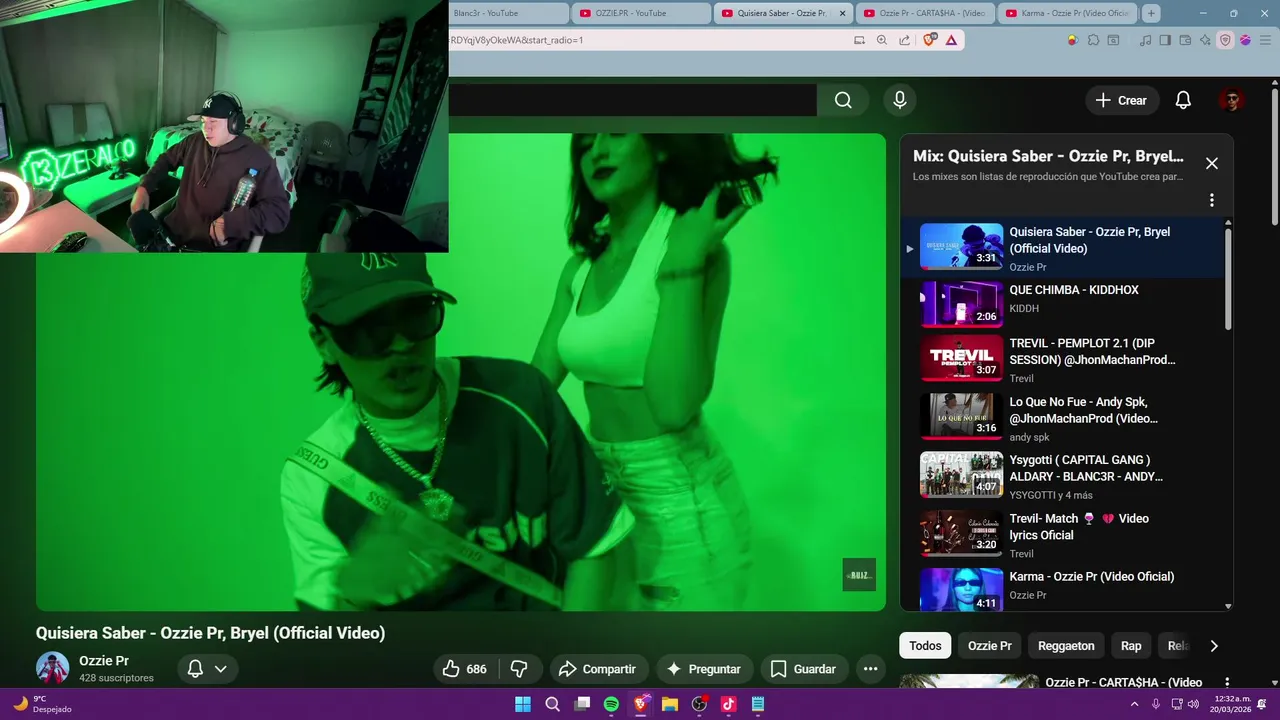The height and width of the screenshot is (720, 1280).
Task: Open the Windows Start menu
Action: pos(523,704)
